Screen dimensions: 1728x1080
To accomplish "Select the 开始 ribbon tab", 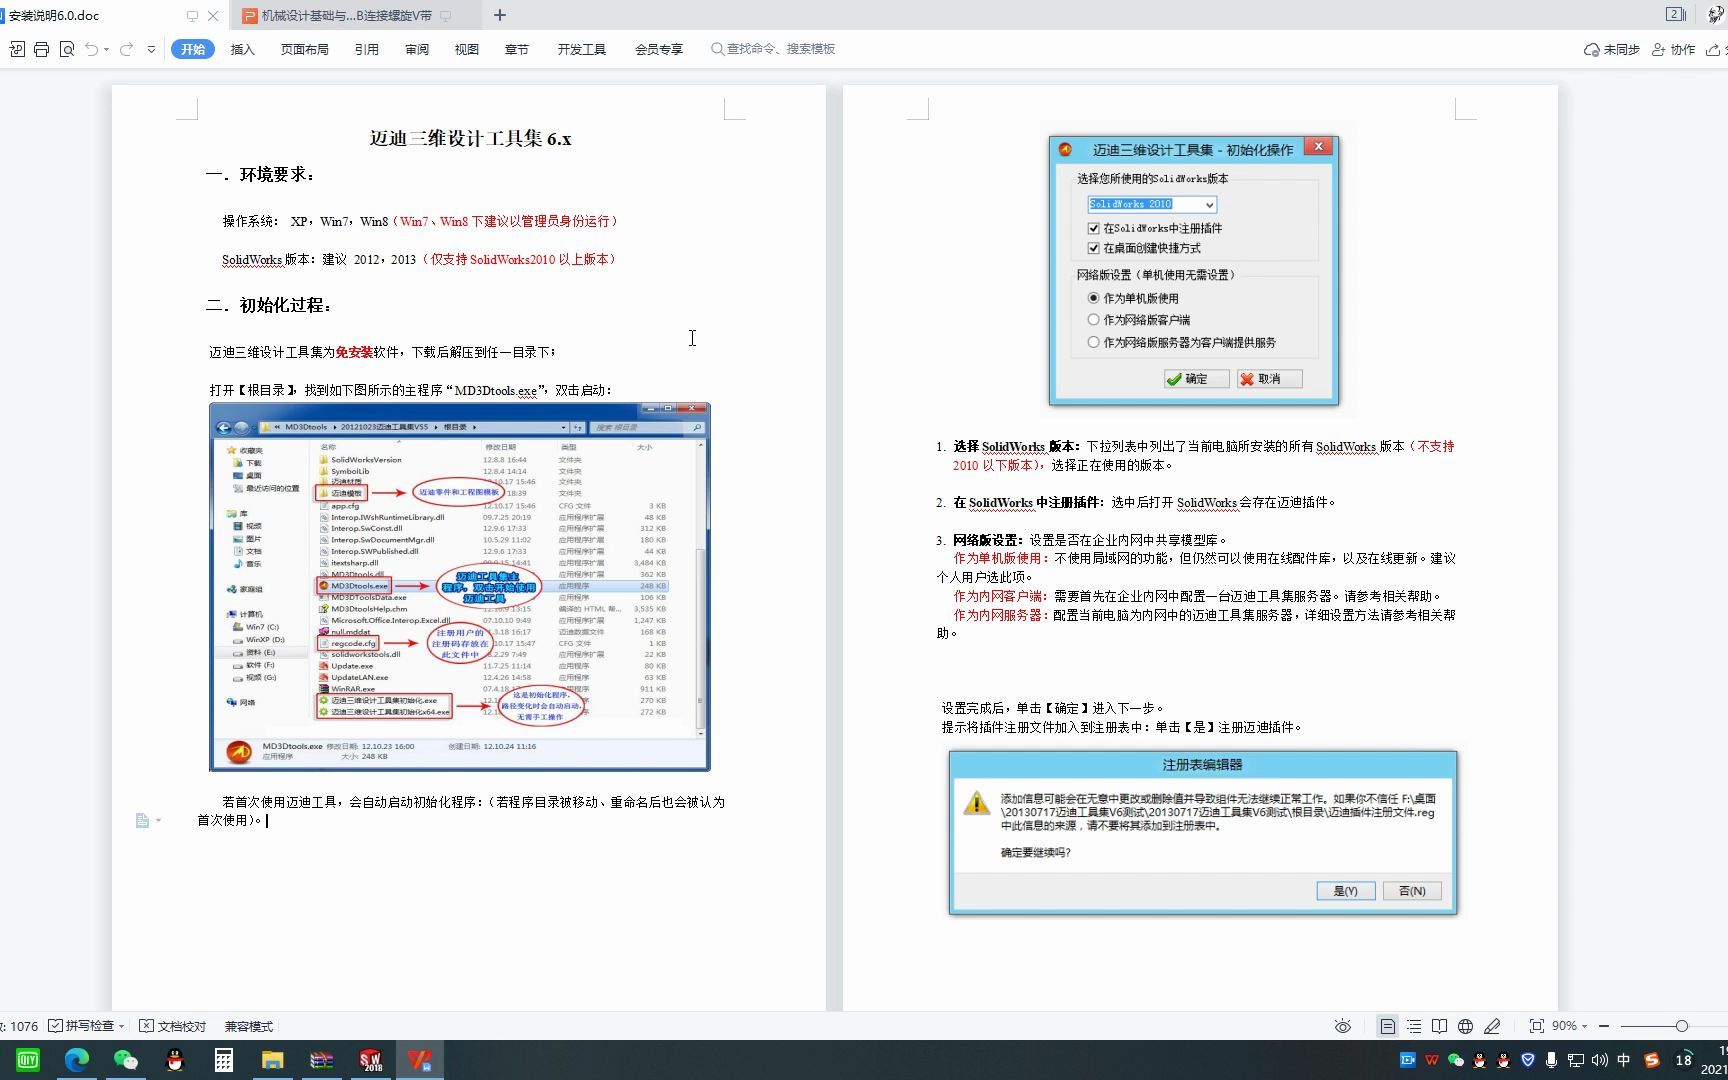I will (193, 49).
